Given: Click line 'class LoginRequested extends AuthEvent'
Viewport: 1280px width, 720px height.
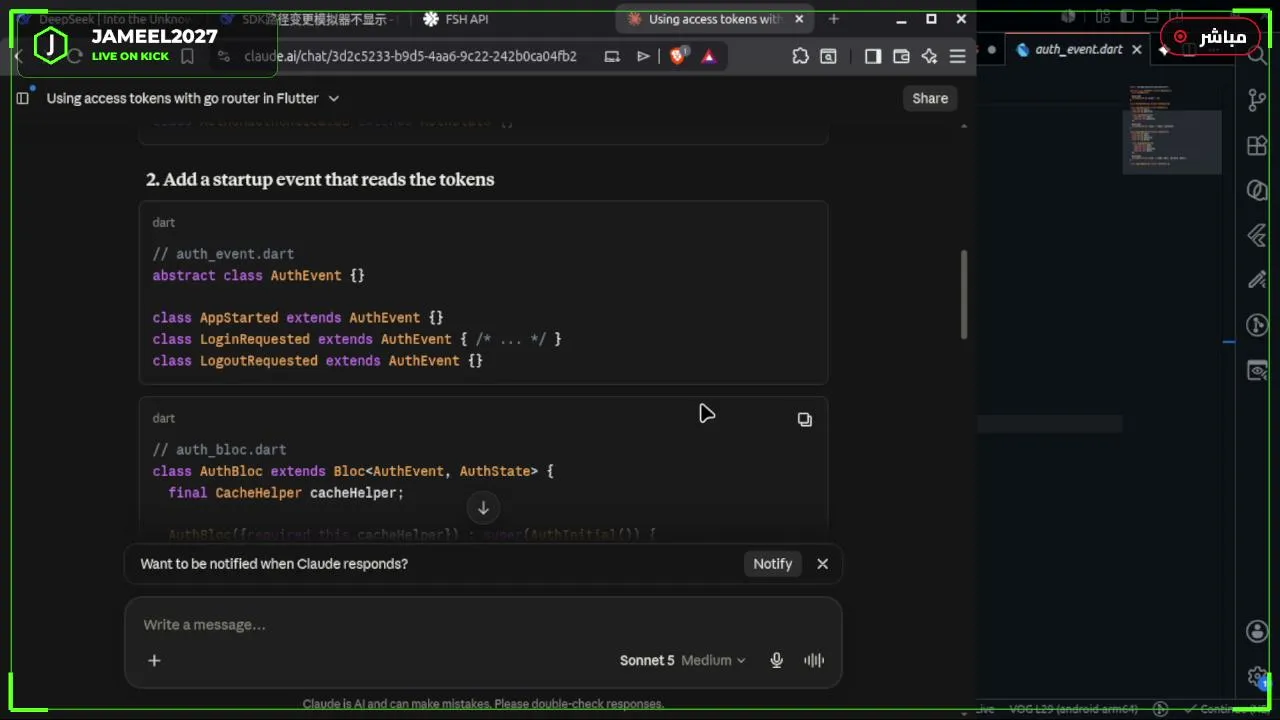Looking at the screenshot, I should tap(357, 339).
